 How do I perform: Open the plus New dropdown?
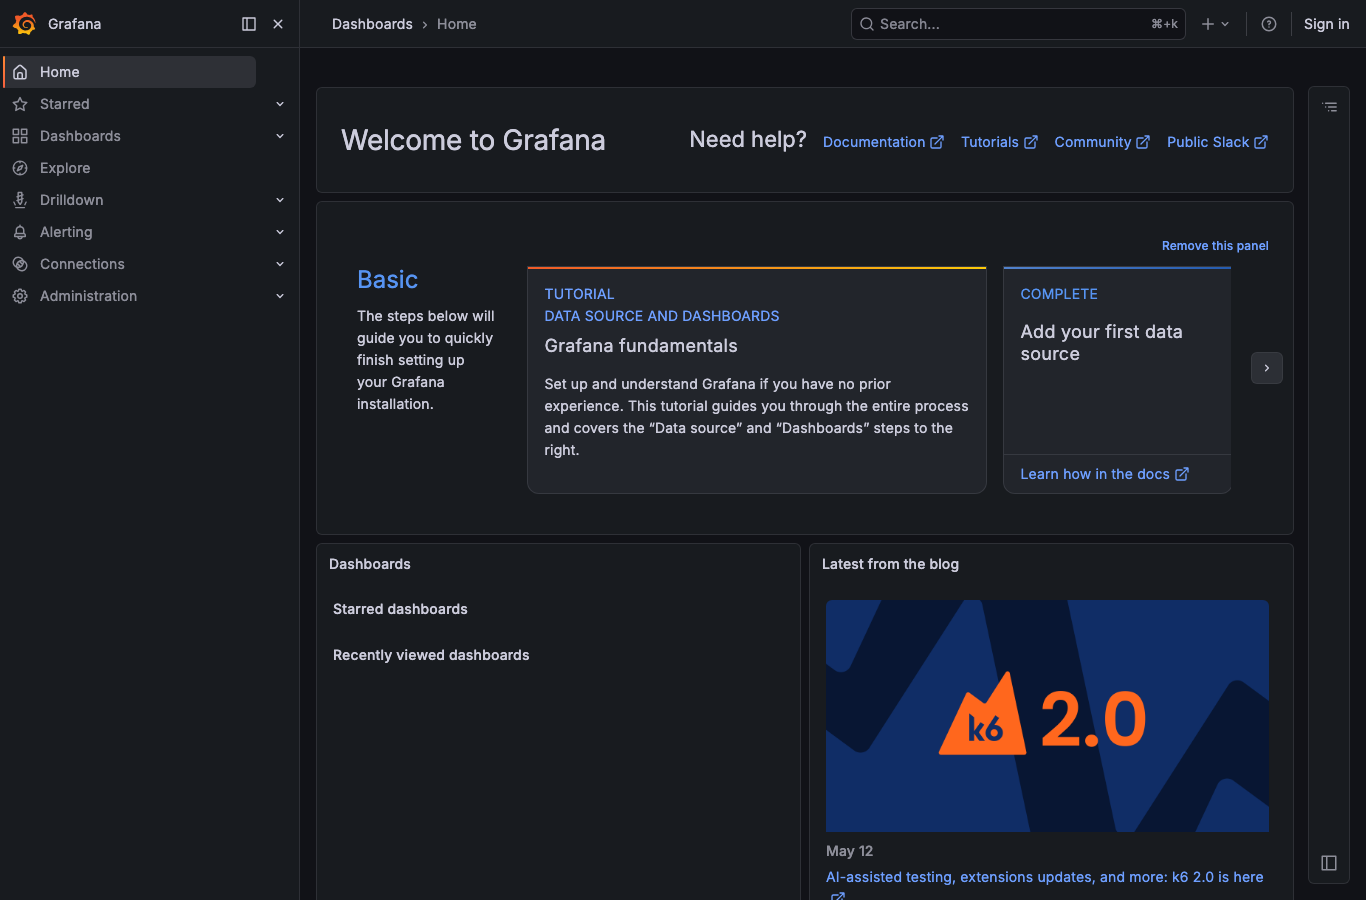click(1215, 24)
